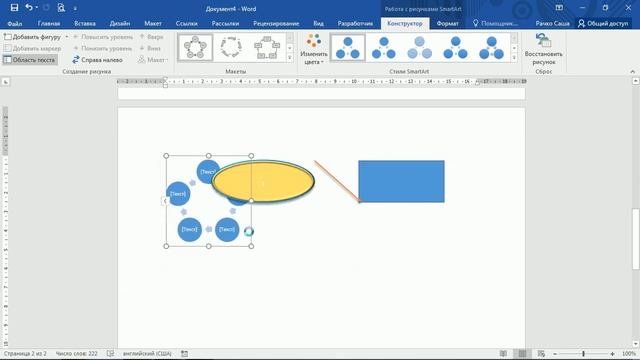
Task: Switch to the Главная ribbon tab
Action: (x=49, y=24)
